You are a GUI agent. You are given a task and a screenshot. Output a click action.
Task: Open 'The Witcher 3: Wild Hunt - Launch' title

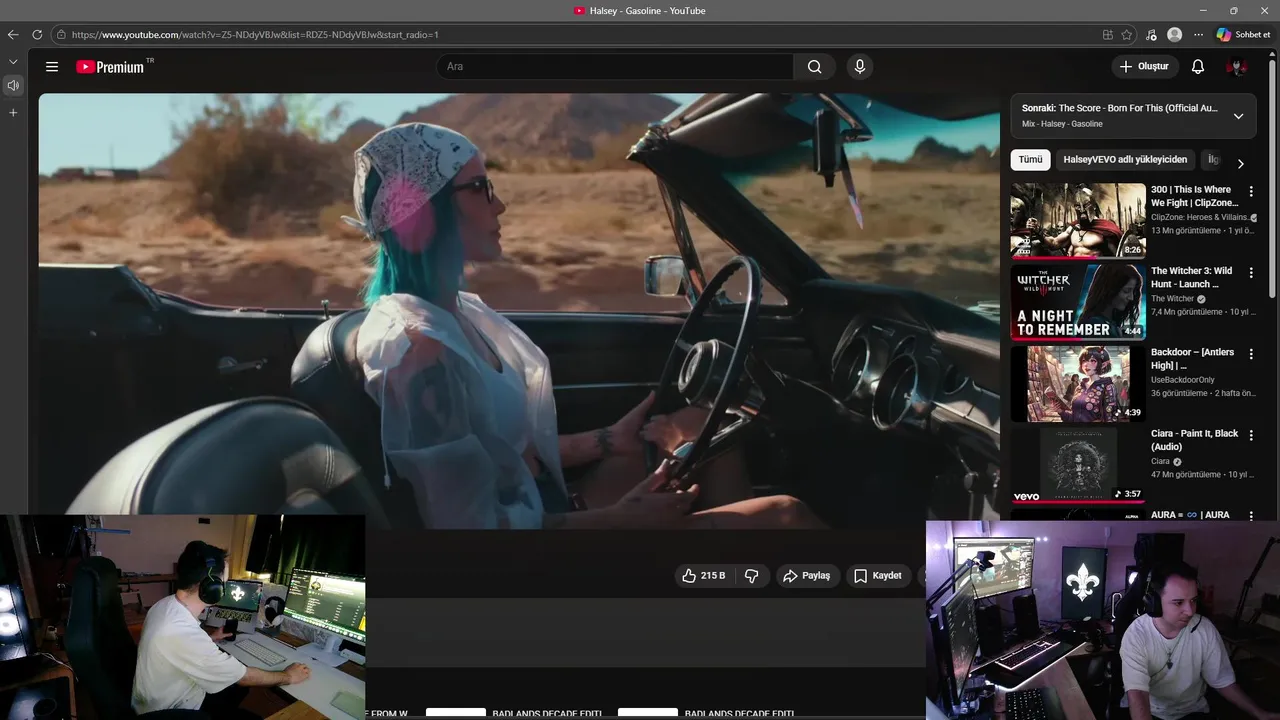(x=1191, y=277)
